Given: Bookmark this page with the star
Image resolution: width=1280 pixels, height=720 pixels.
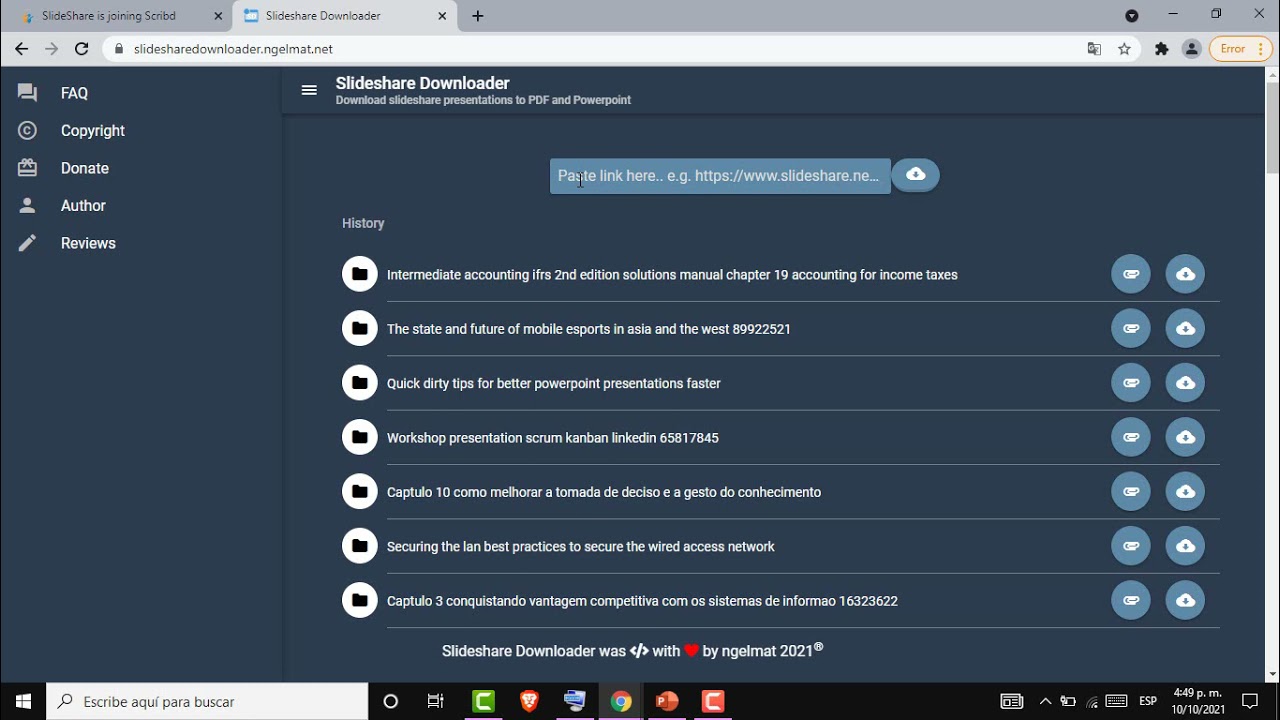Looking at the screenshot, I should [x=1124, y=49].
